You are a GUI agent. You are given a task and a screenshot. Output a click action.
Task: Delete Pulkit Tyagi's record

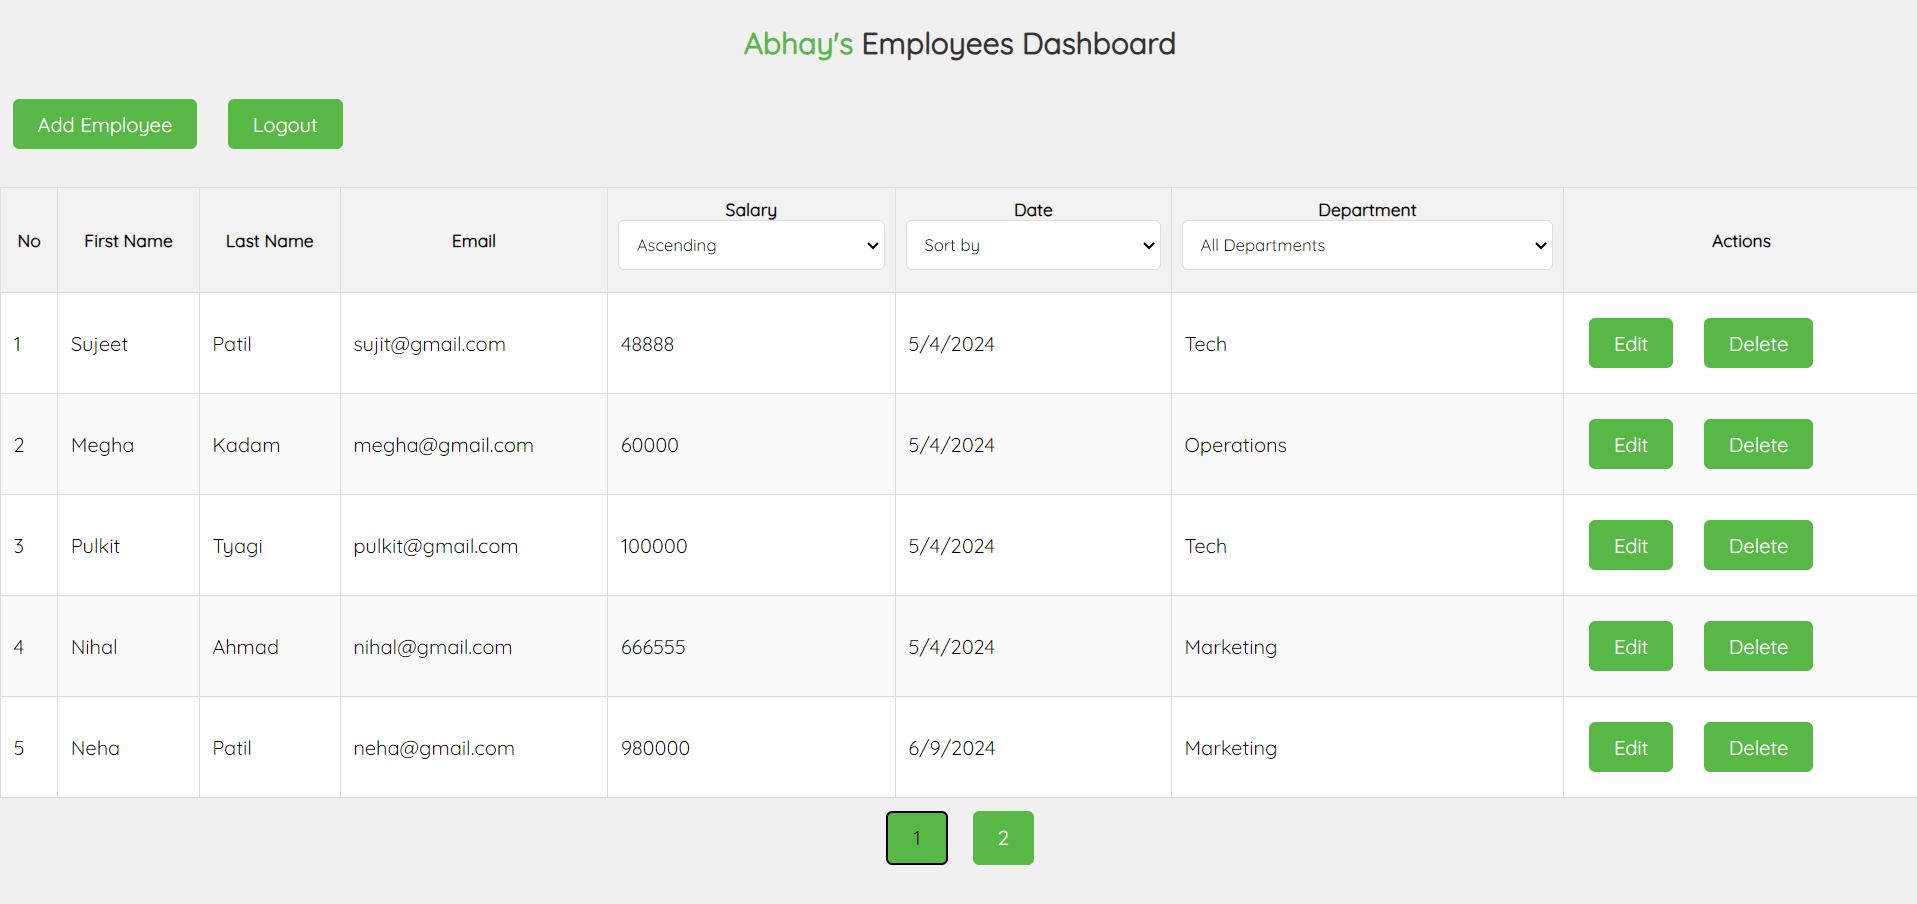pos(1757,545)
